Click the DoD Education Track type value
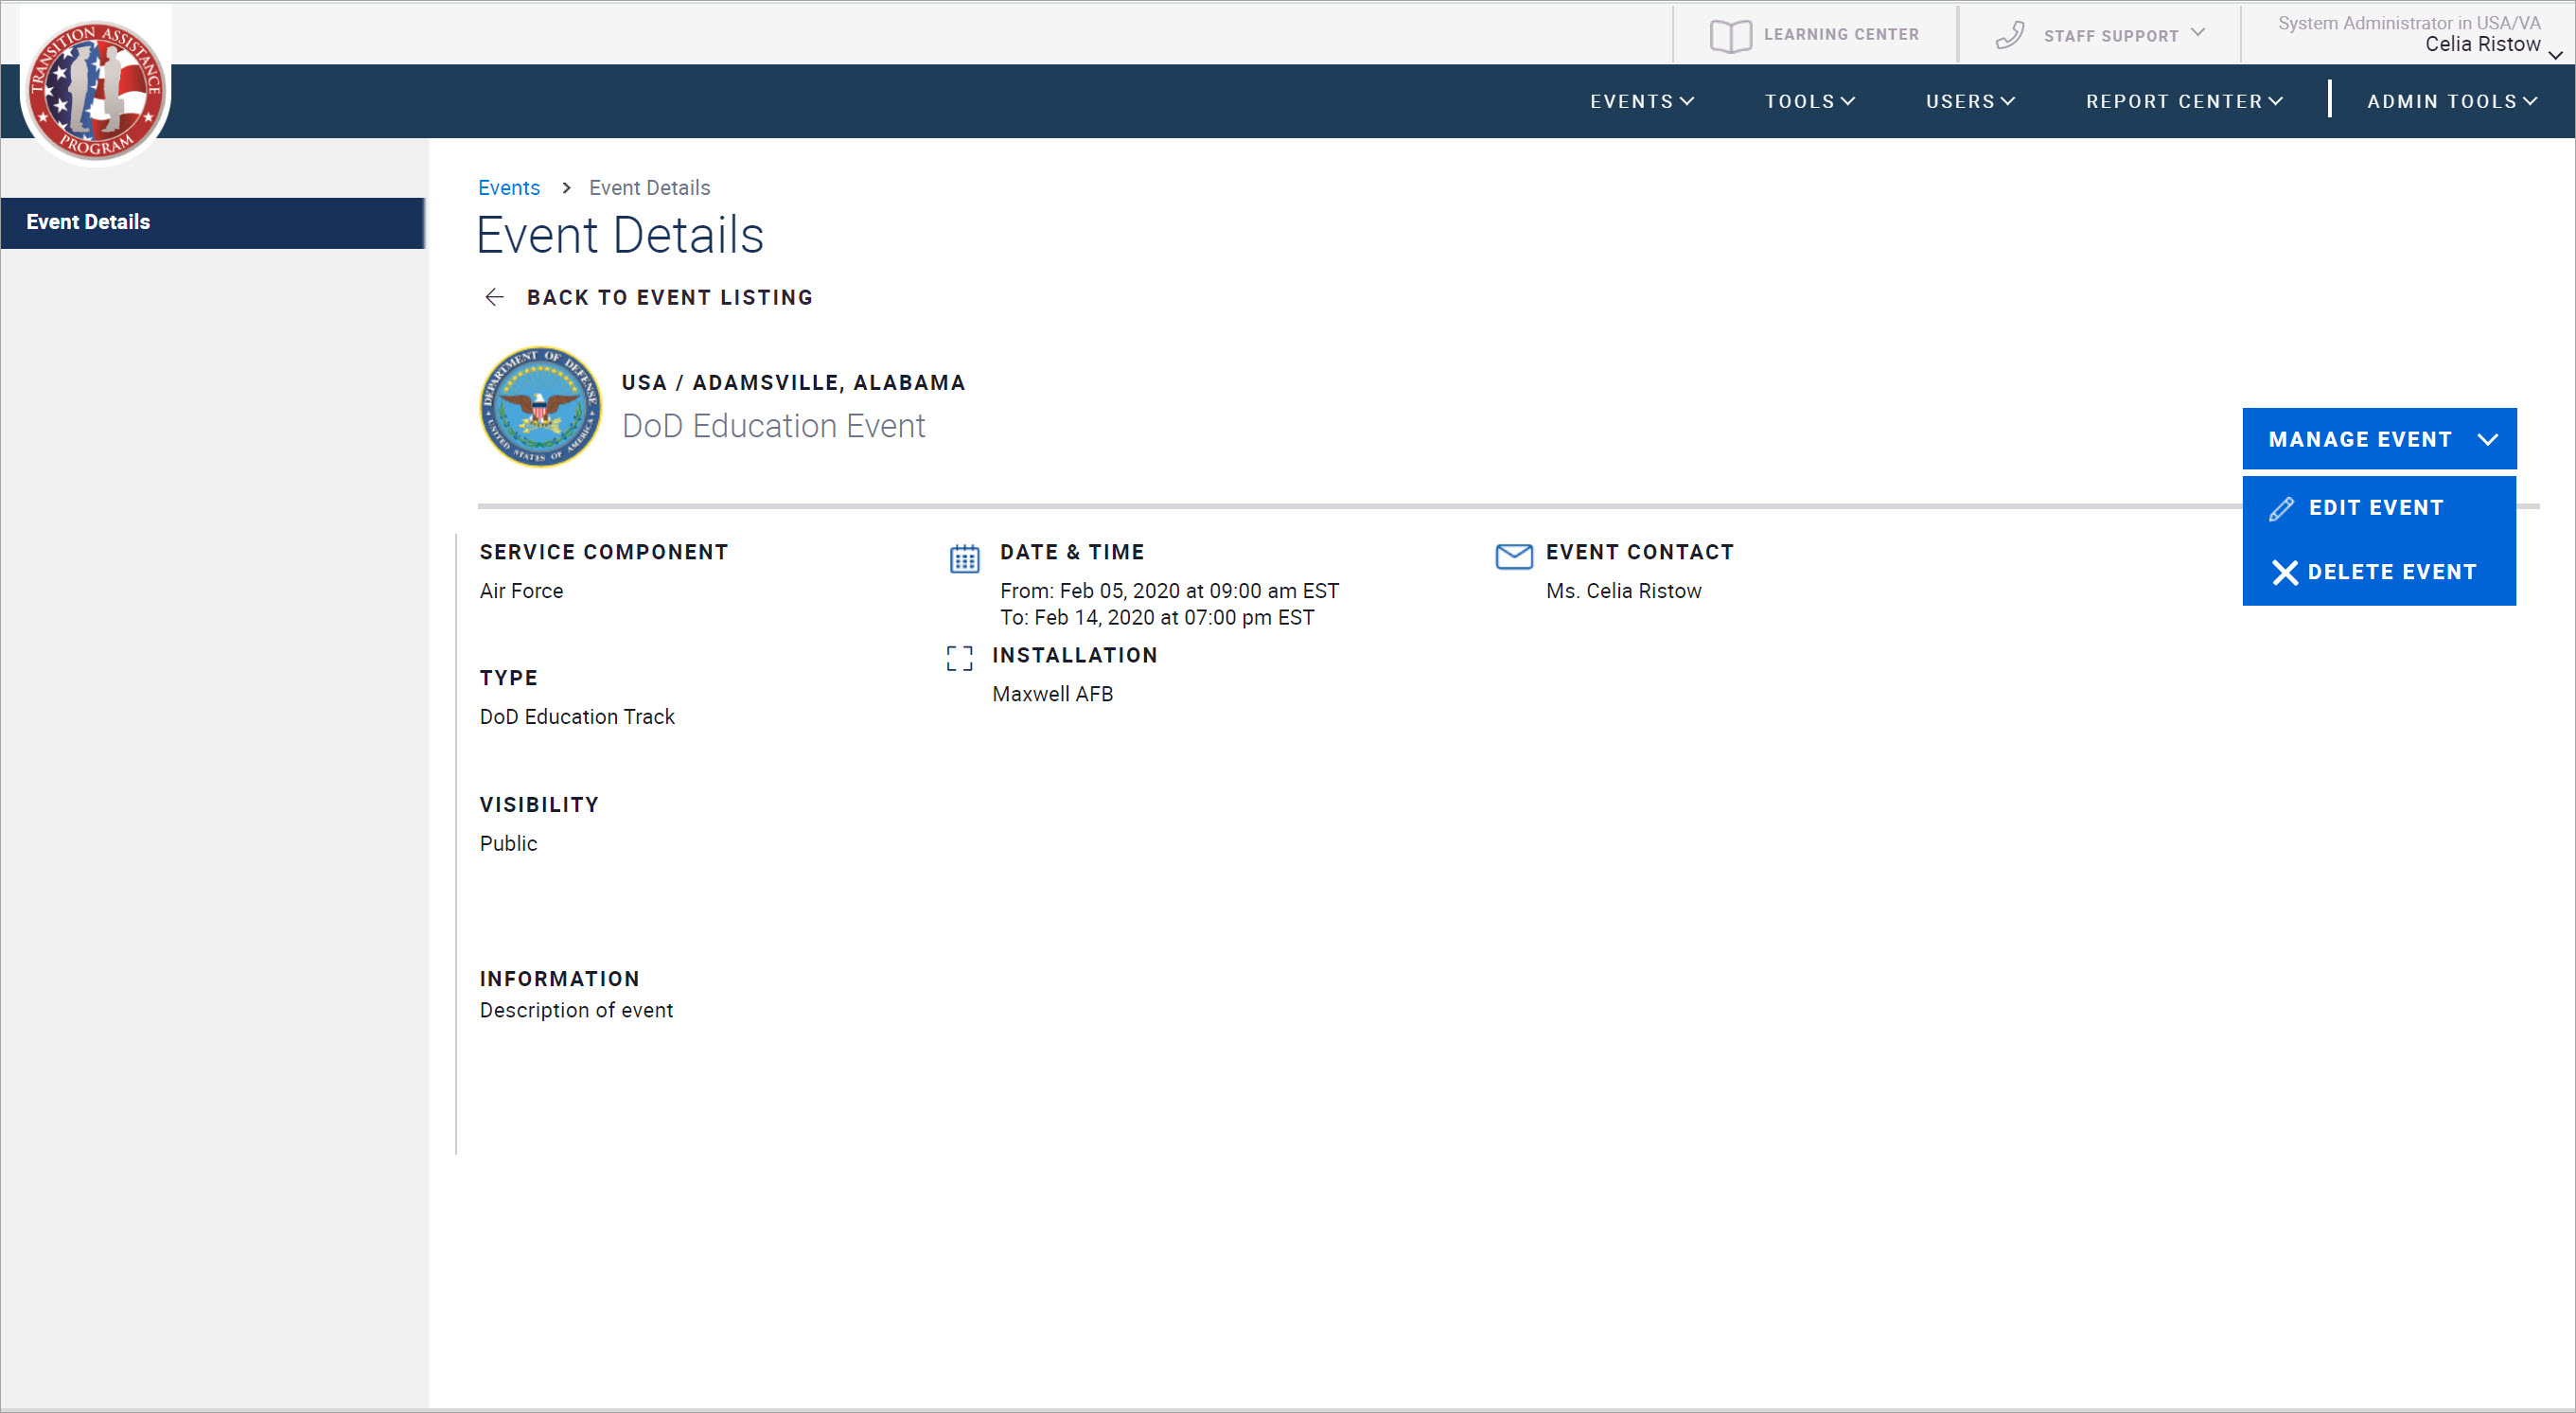 click(577, 717)
